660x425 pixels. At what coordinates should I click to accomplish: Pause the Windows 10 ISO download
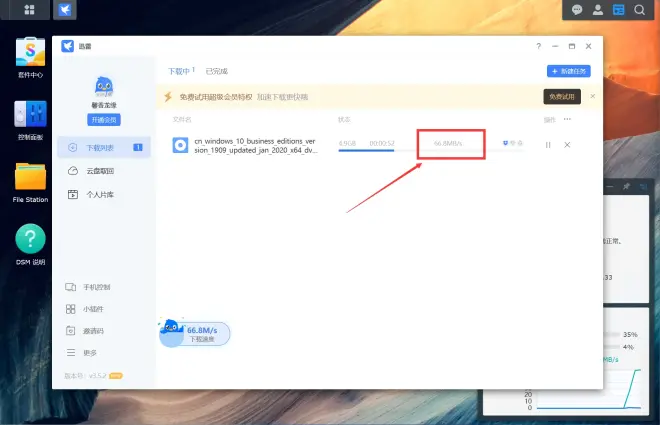click(x=548, y=145)
